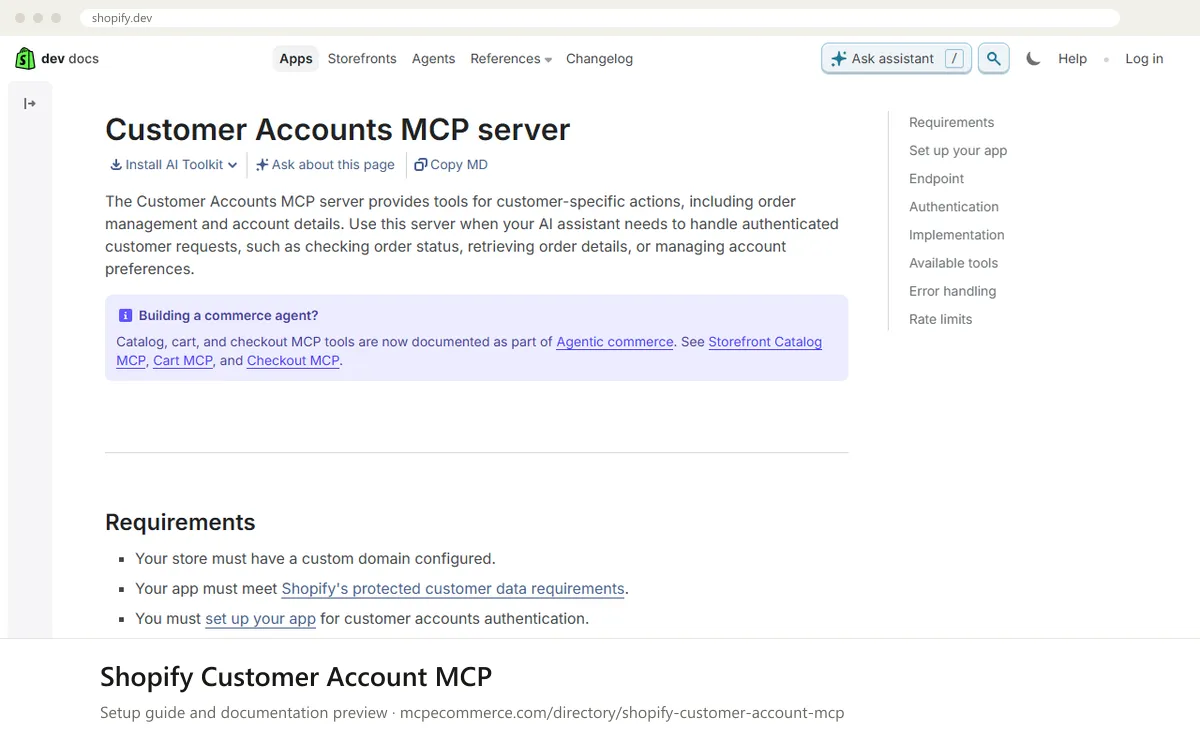The height and width of the screenshot is (750, 1200).
Task: Click the Help link
Action: (1072, 59)
